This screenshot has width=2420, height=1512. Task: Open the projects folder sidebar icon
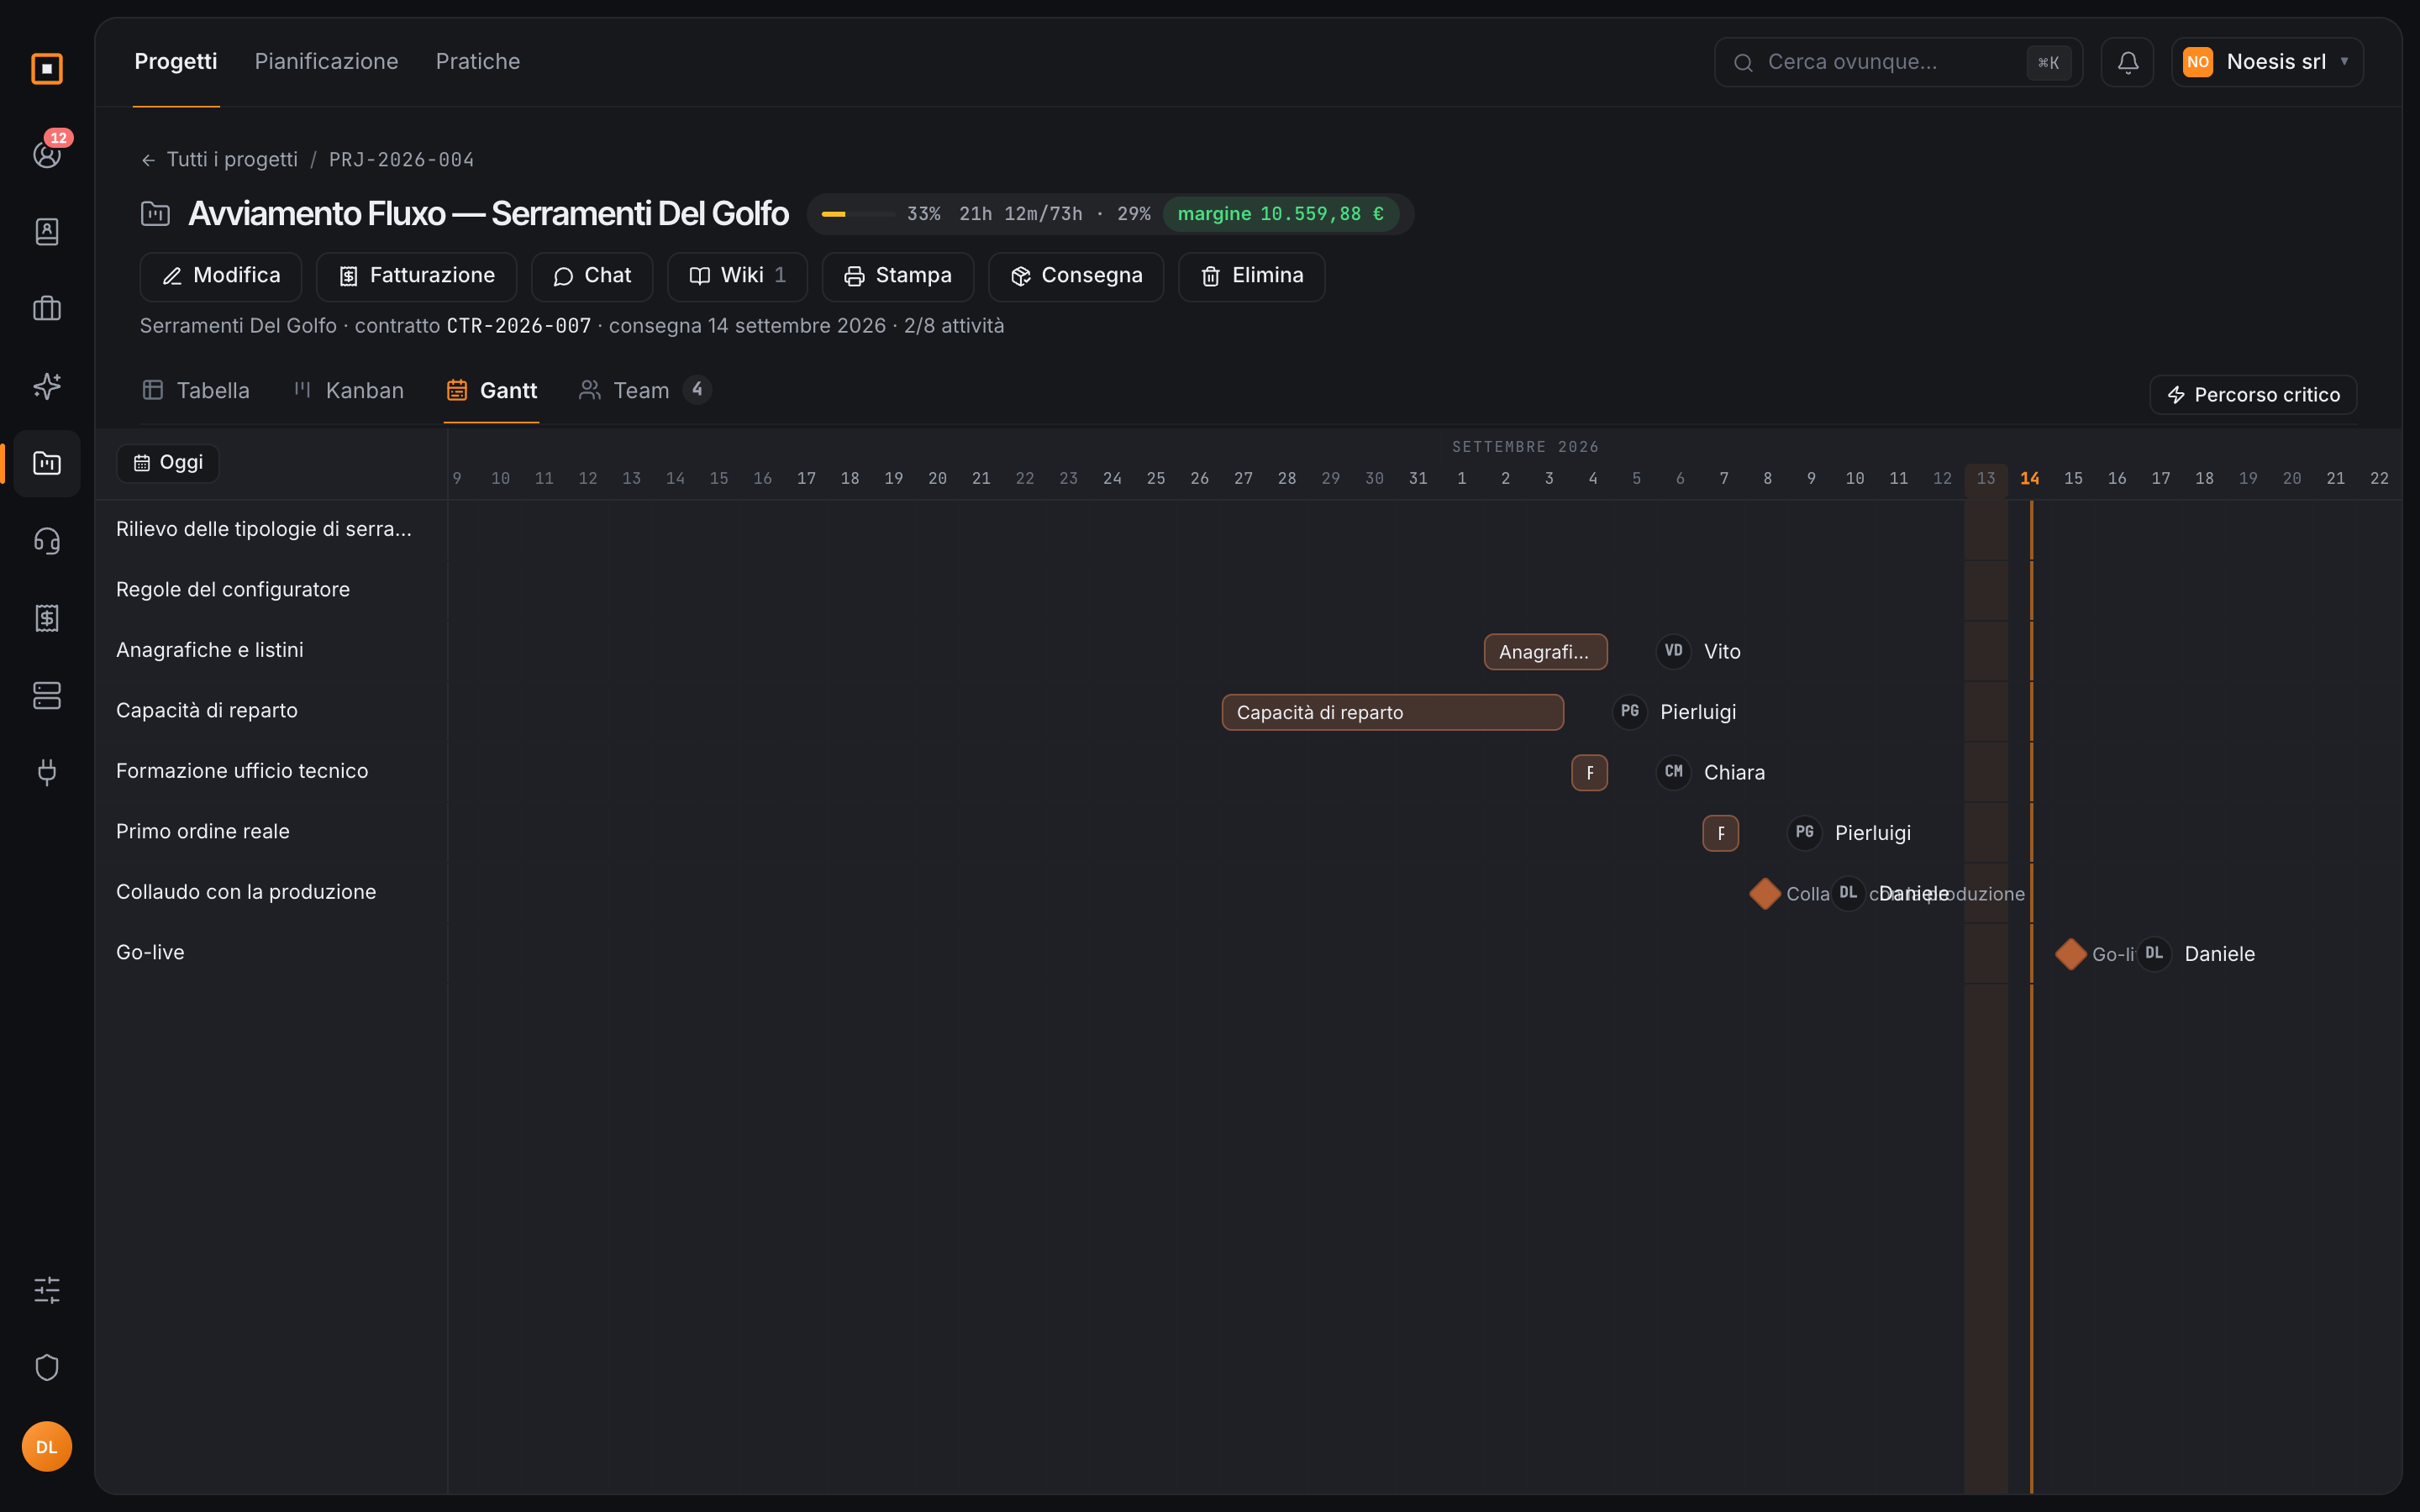(47, 463)
